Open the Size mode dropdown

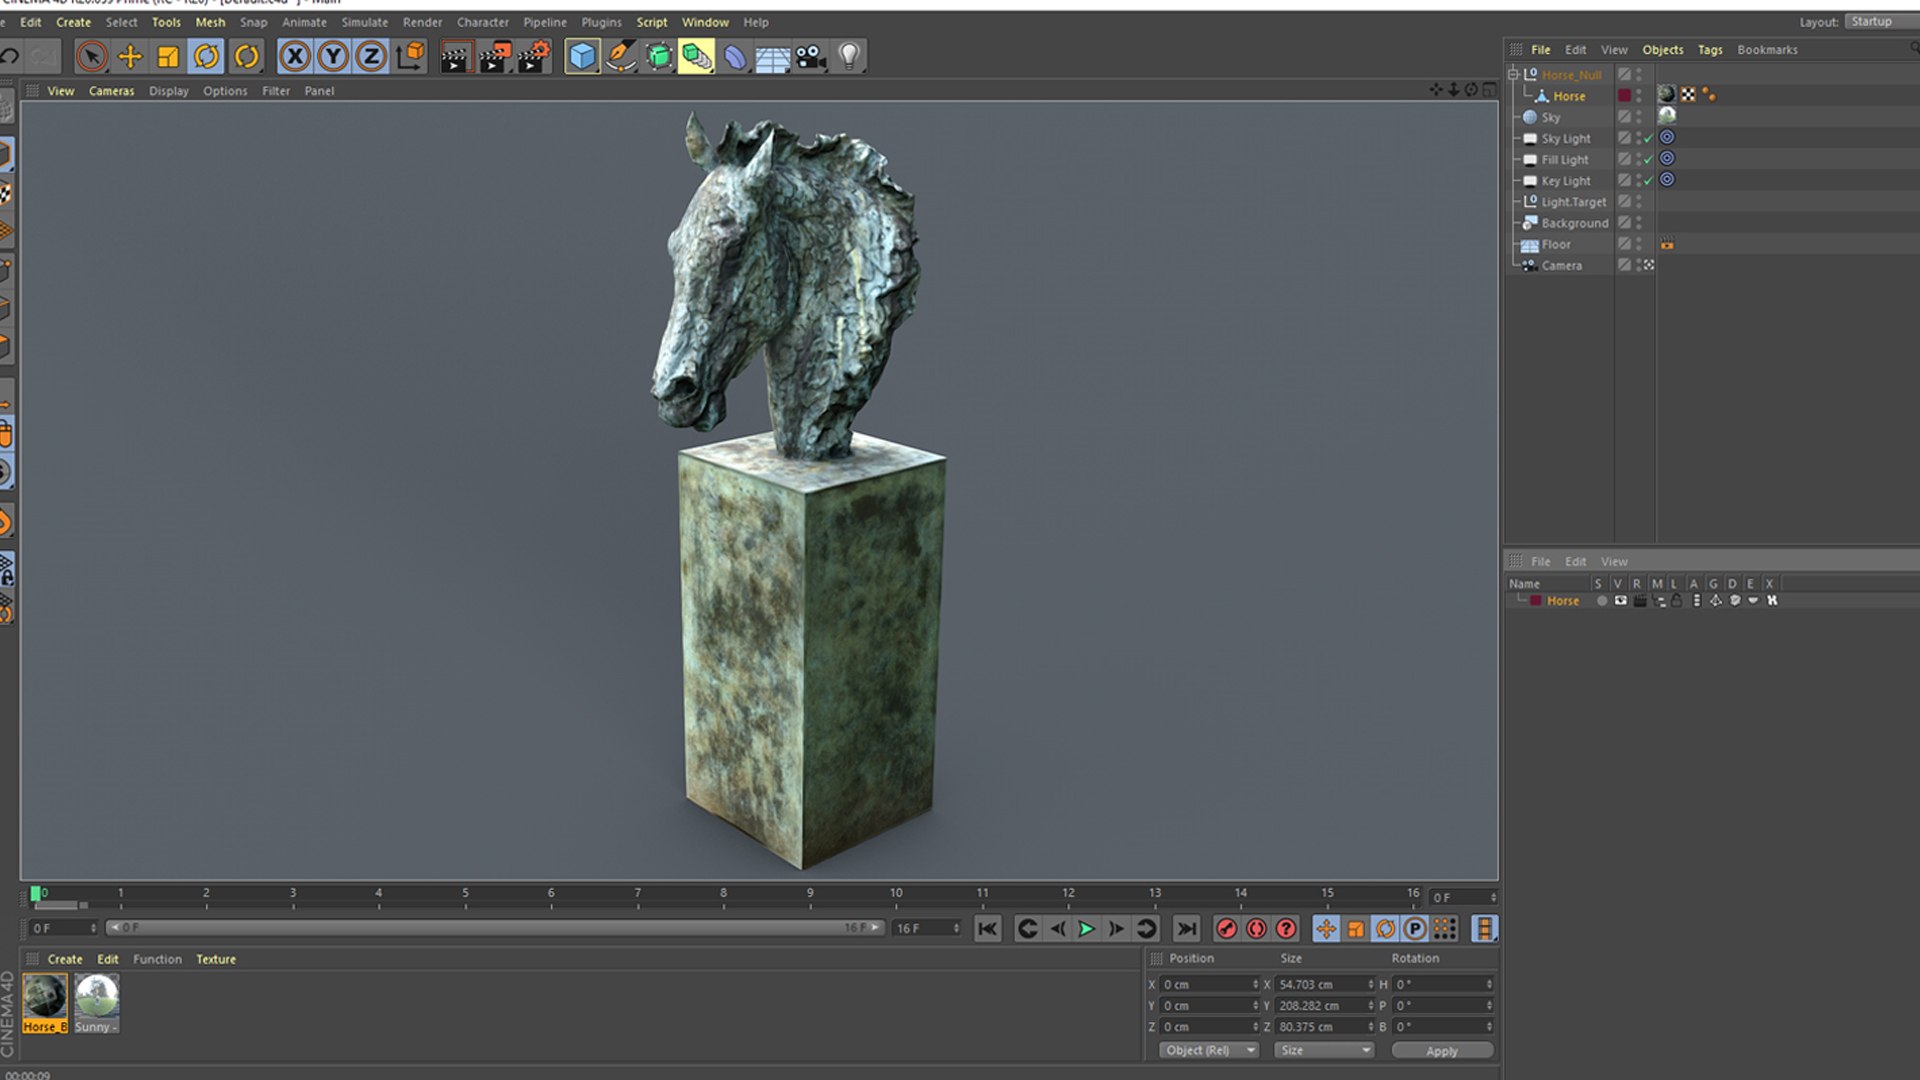click(1324, 1050)
